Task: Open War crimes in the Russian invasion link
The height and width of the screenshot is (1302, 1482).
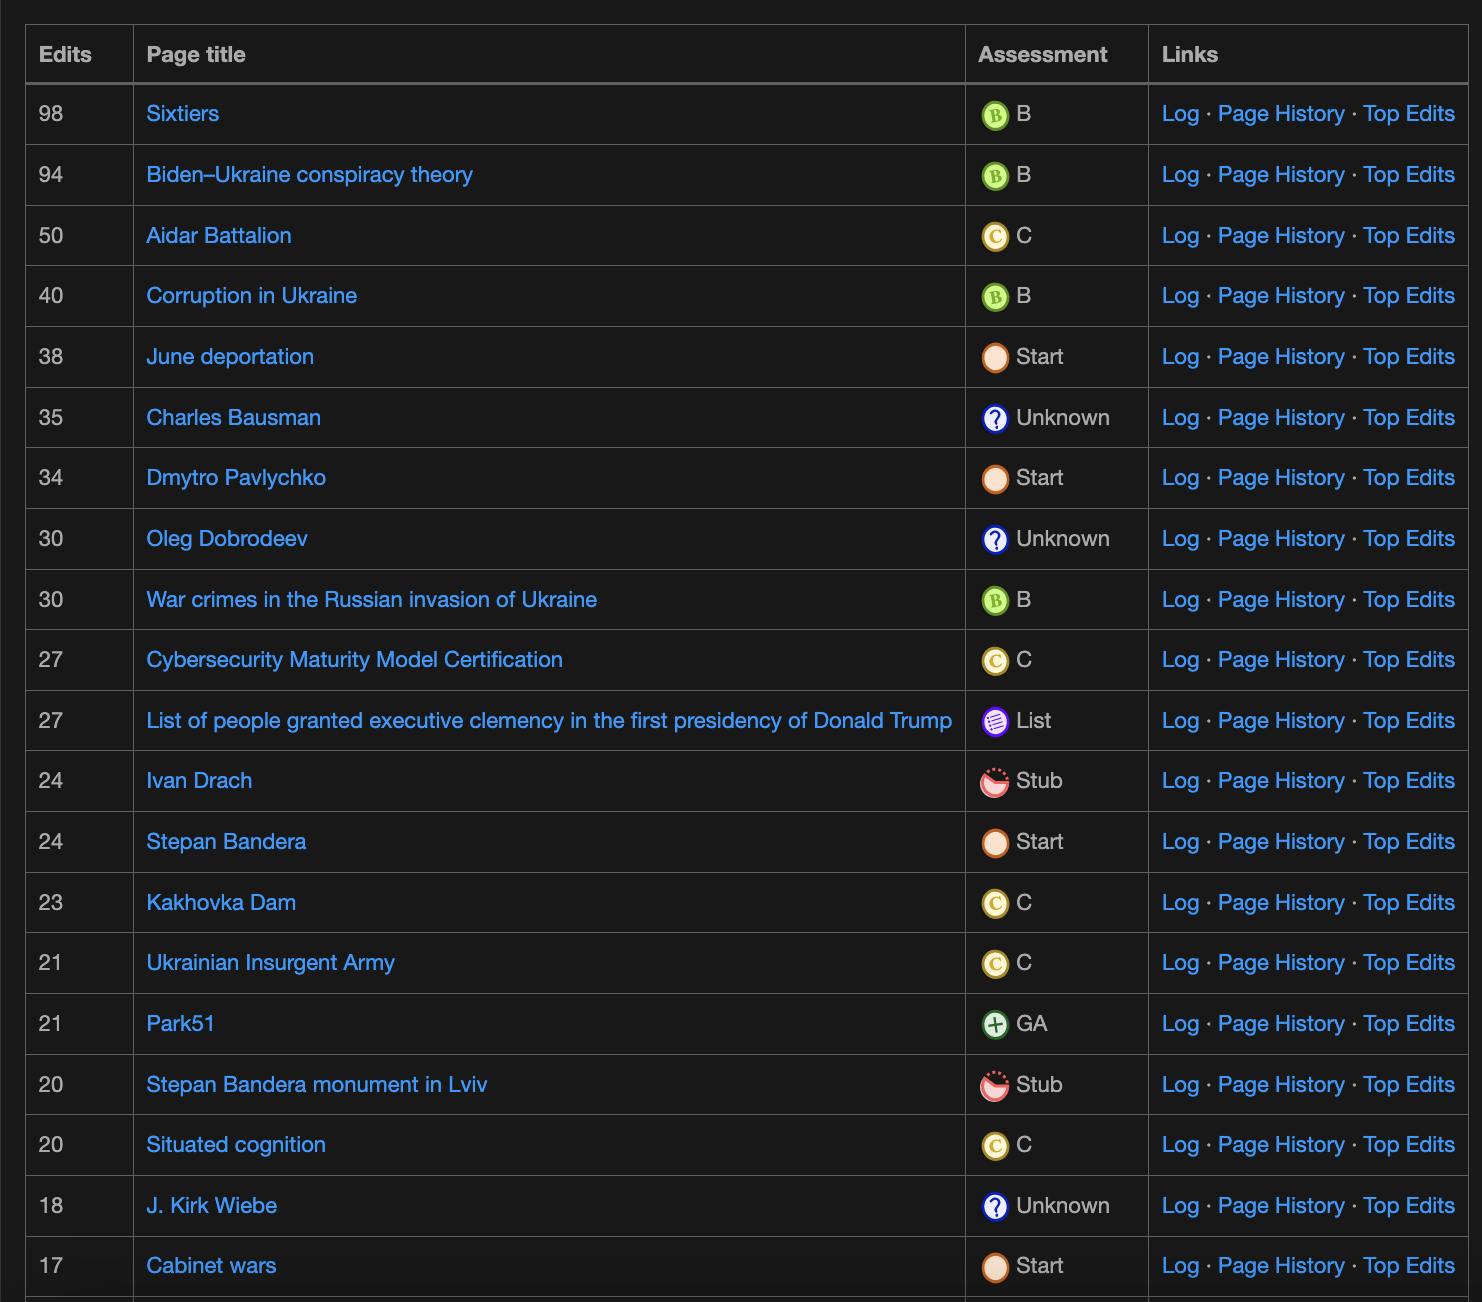Action: (371, 600)
